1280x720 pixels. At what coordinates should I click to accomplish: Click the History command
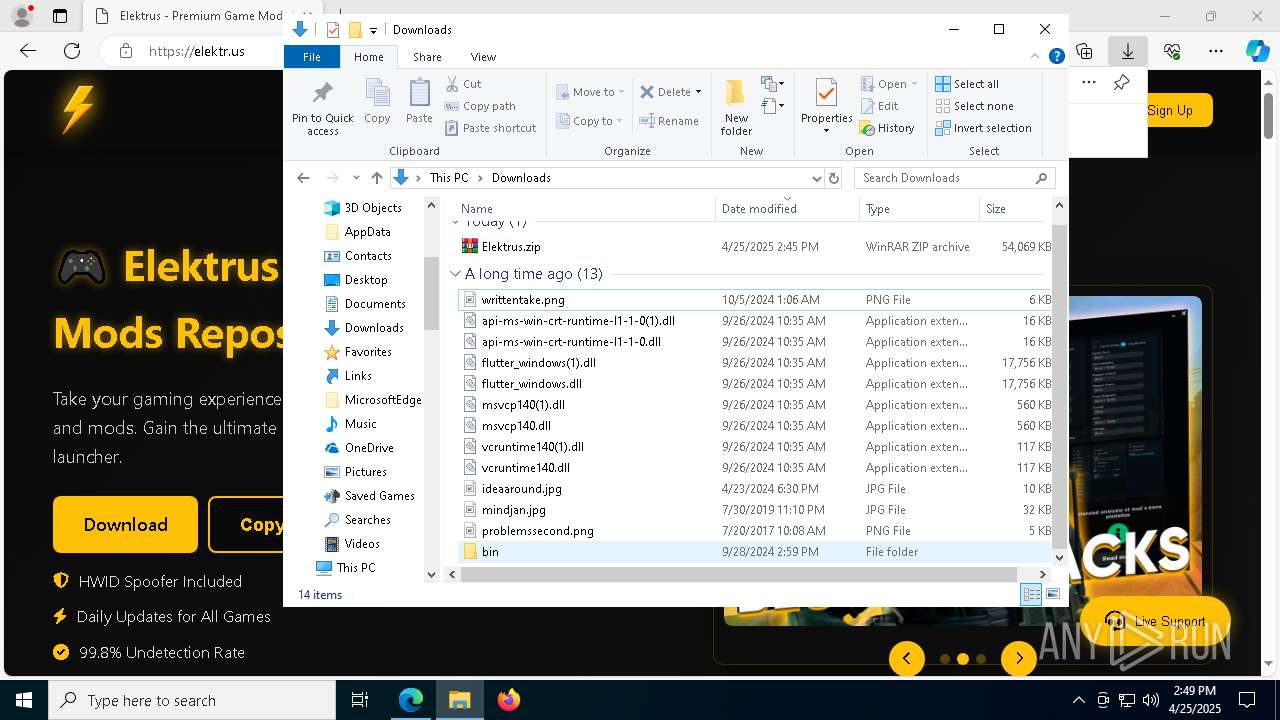pyautogui.click(x=888, y=128)
